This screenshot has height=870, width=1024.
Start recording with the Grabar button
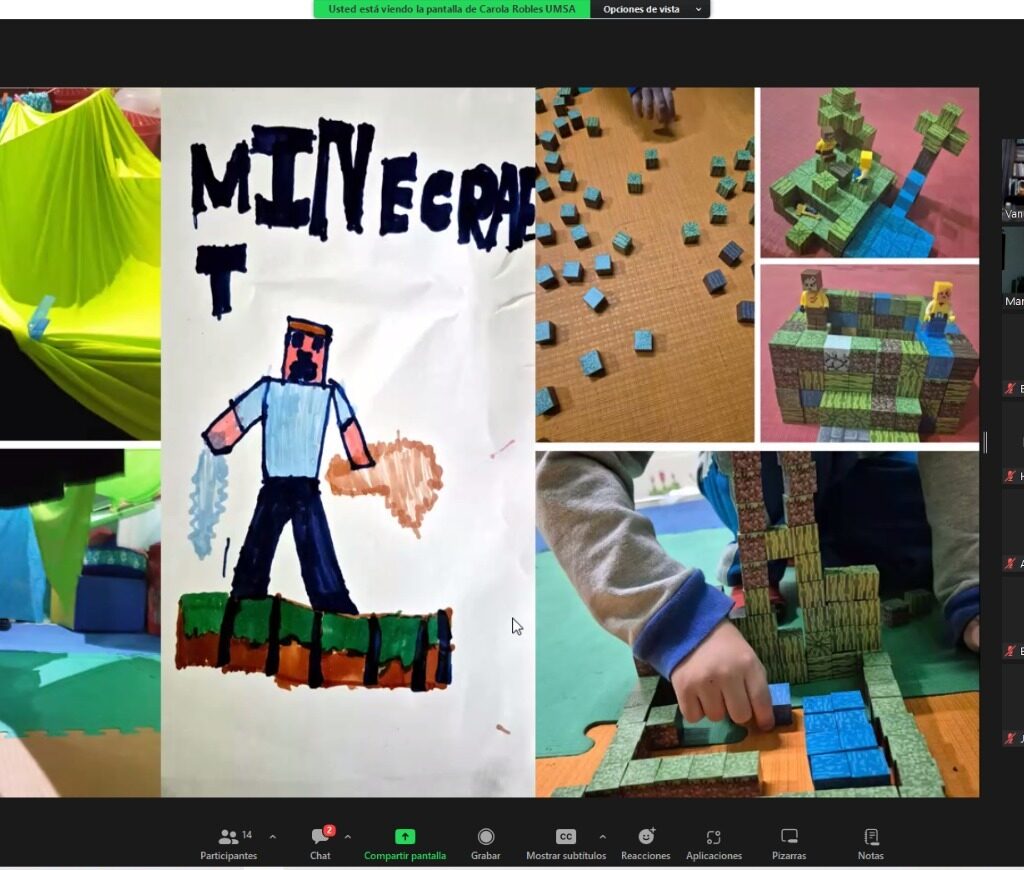485,843
